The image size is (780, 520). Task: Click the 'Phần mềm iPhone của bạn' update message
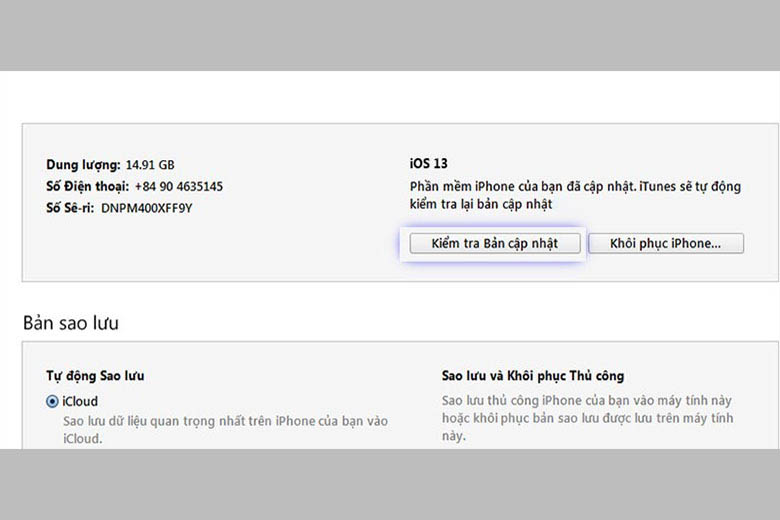575,195
